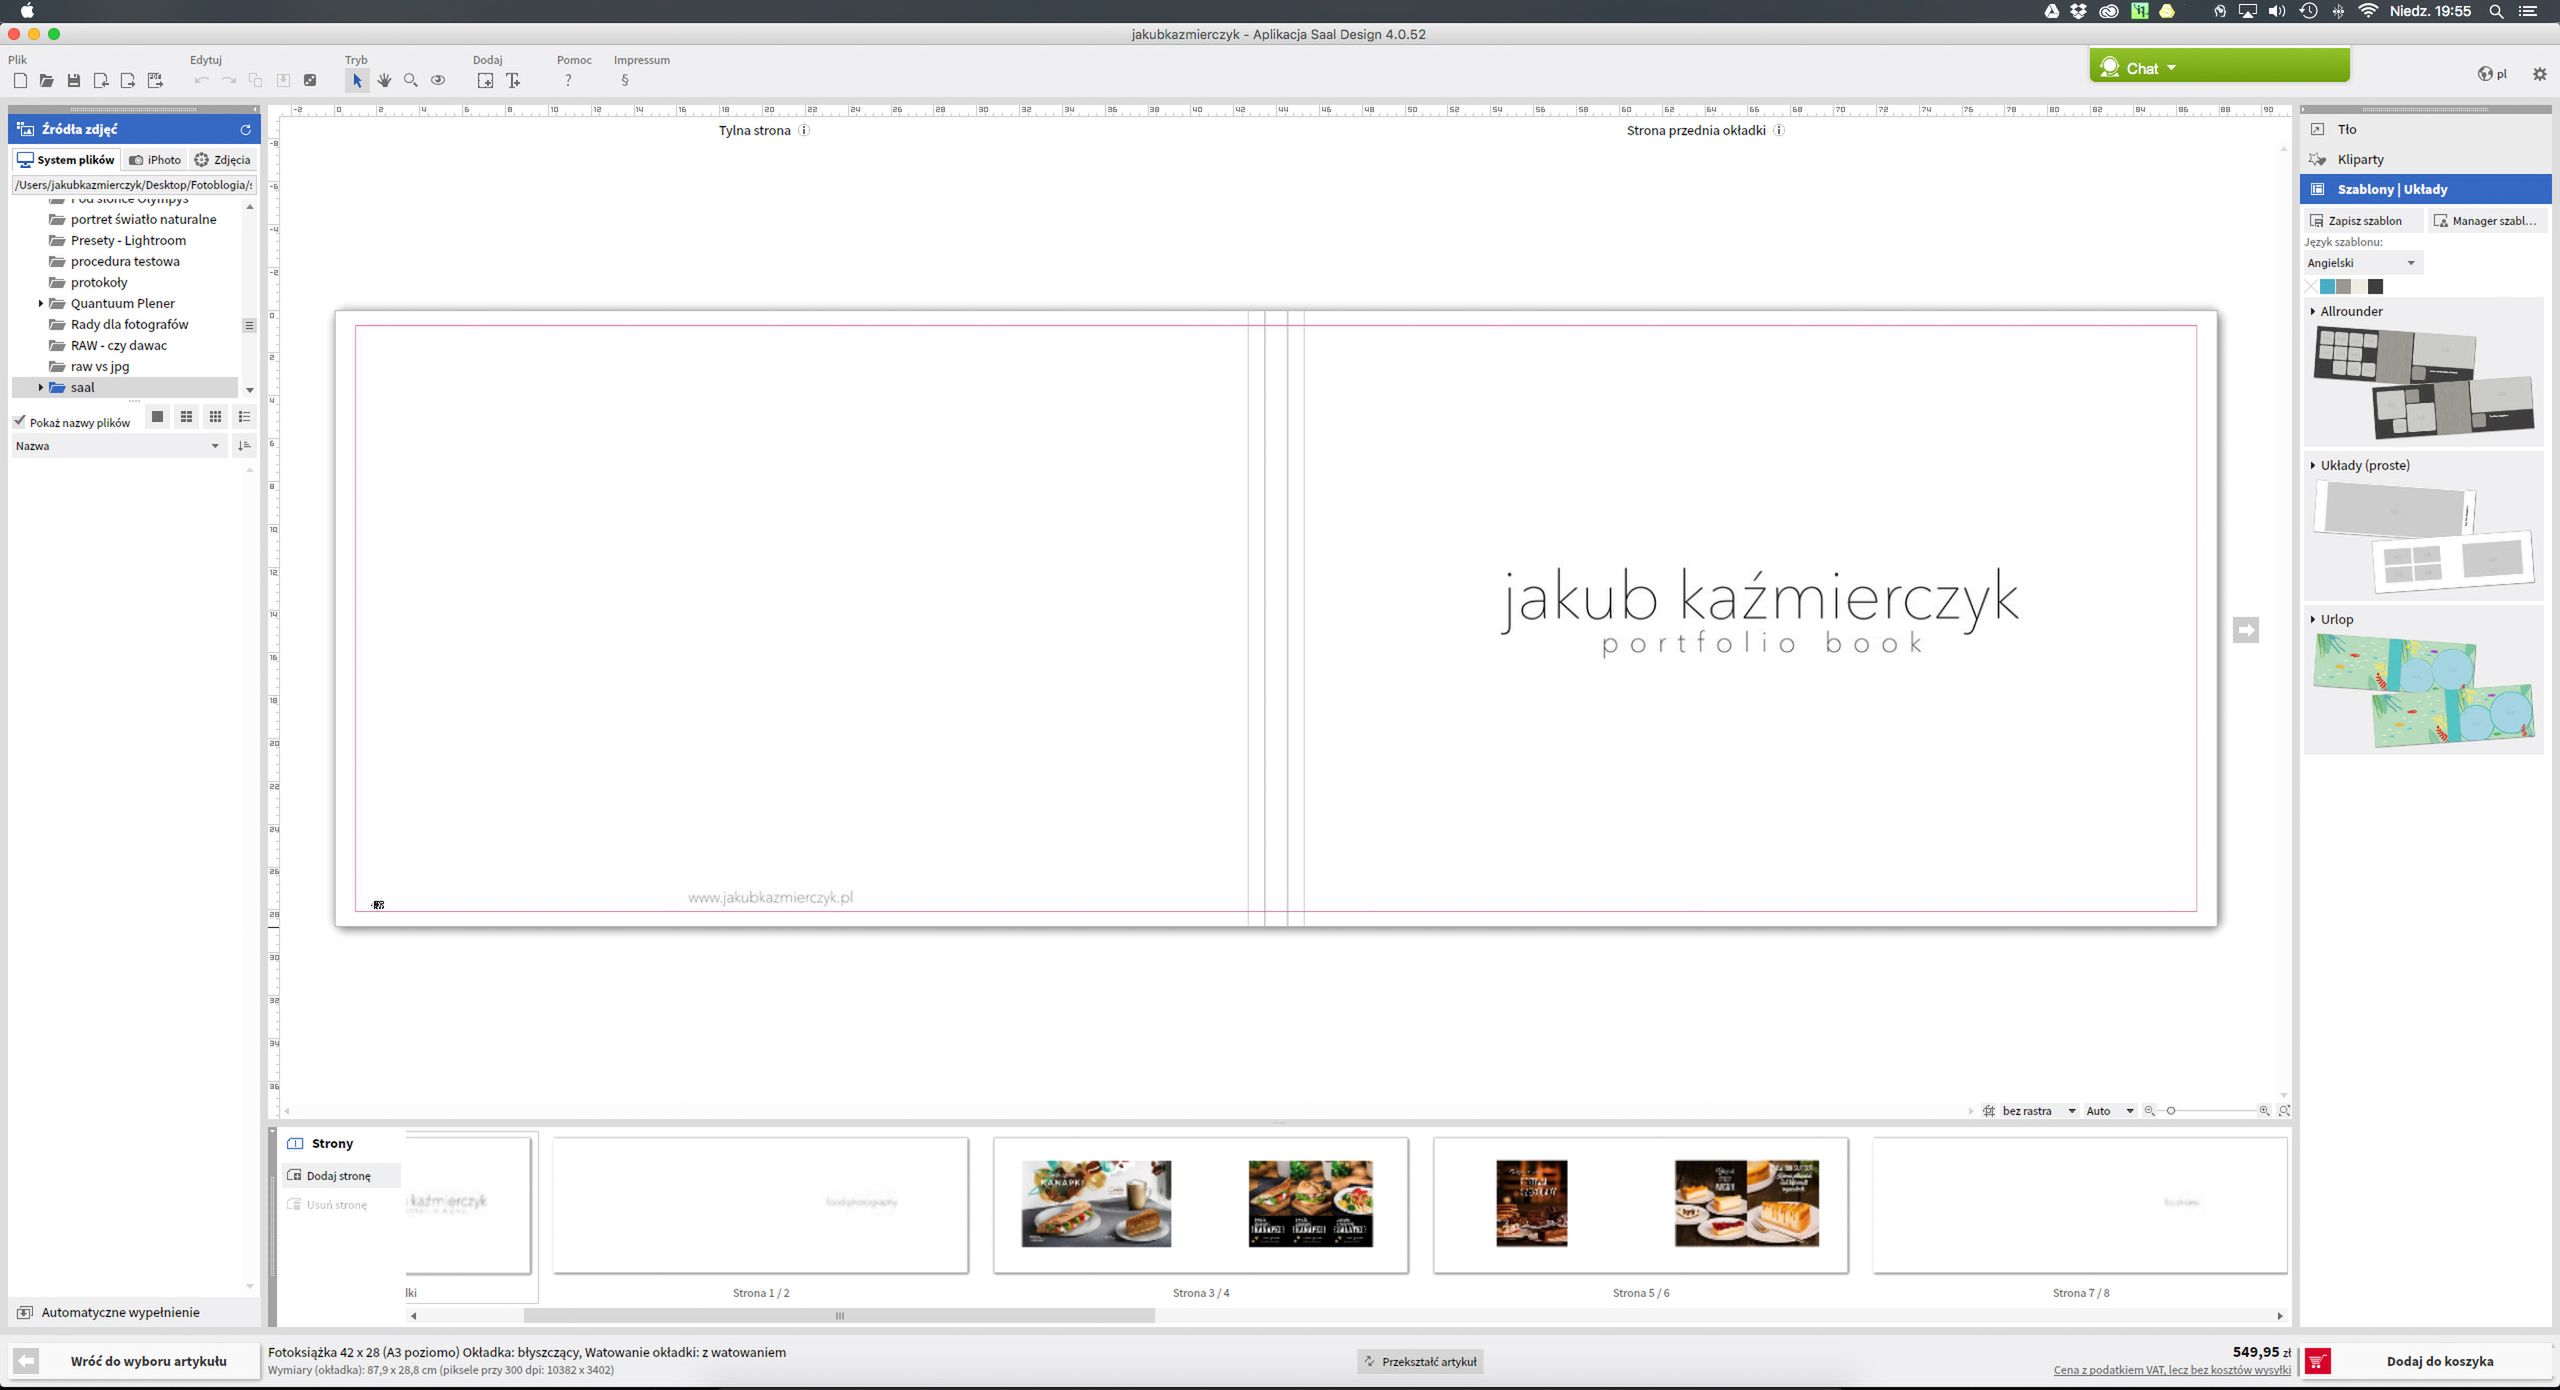Click info icon next to 'Tylna strona'
This screenshot has width=2560, height=1390.
point(804,130)
